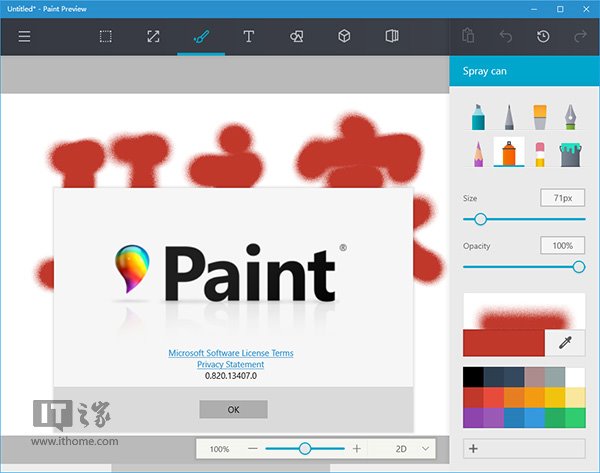This screenshot has width=600, height=473.
Task: Choose the rectangular Select tool
Action: (106, 37)
